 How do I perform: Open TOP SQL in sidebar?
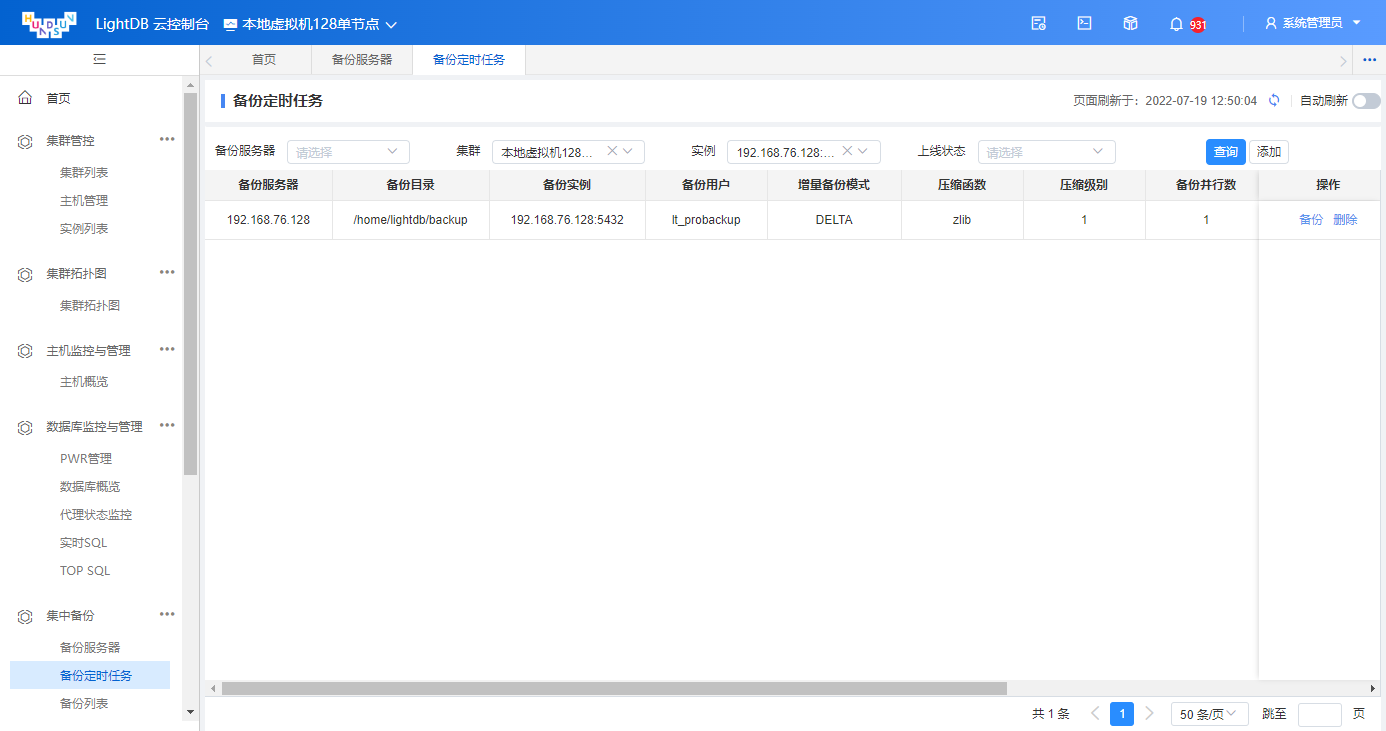pyautogui.click(x=85, y=571)
